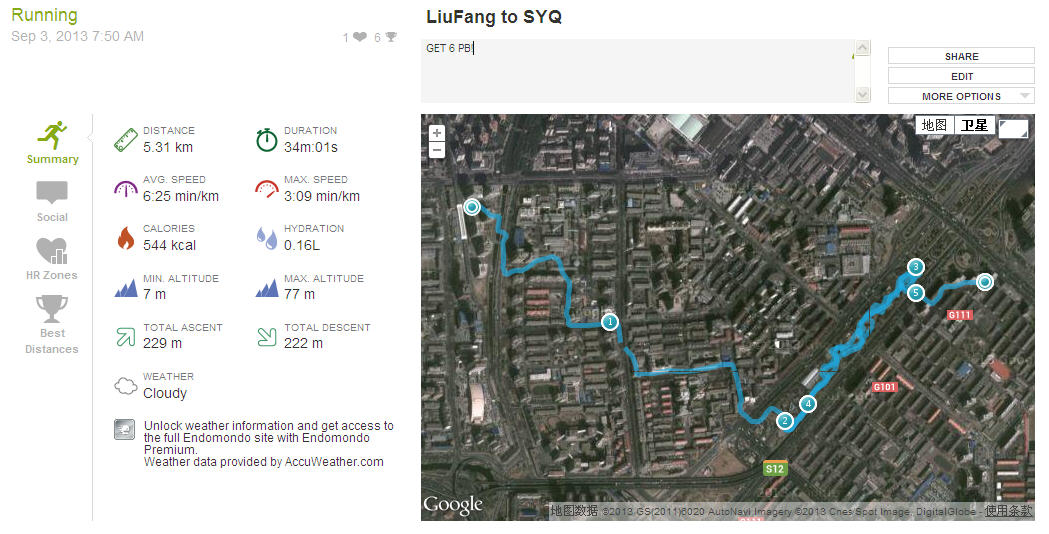
Task: Switch map to 卫星 satellite view
Action: (975, 125)
